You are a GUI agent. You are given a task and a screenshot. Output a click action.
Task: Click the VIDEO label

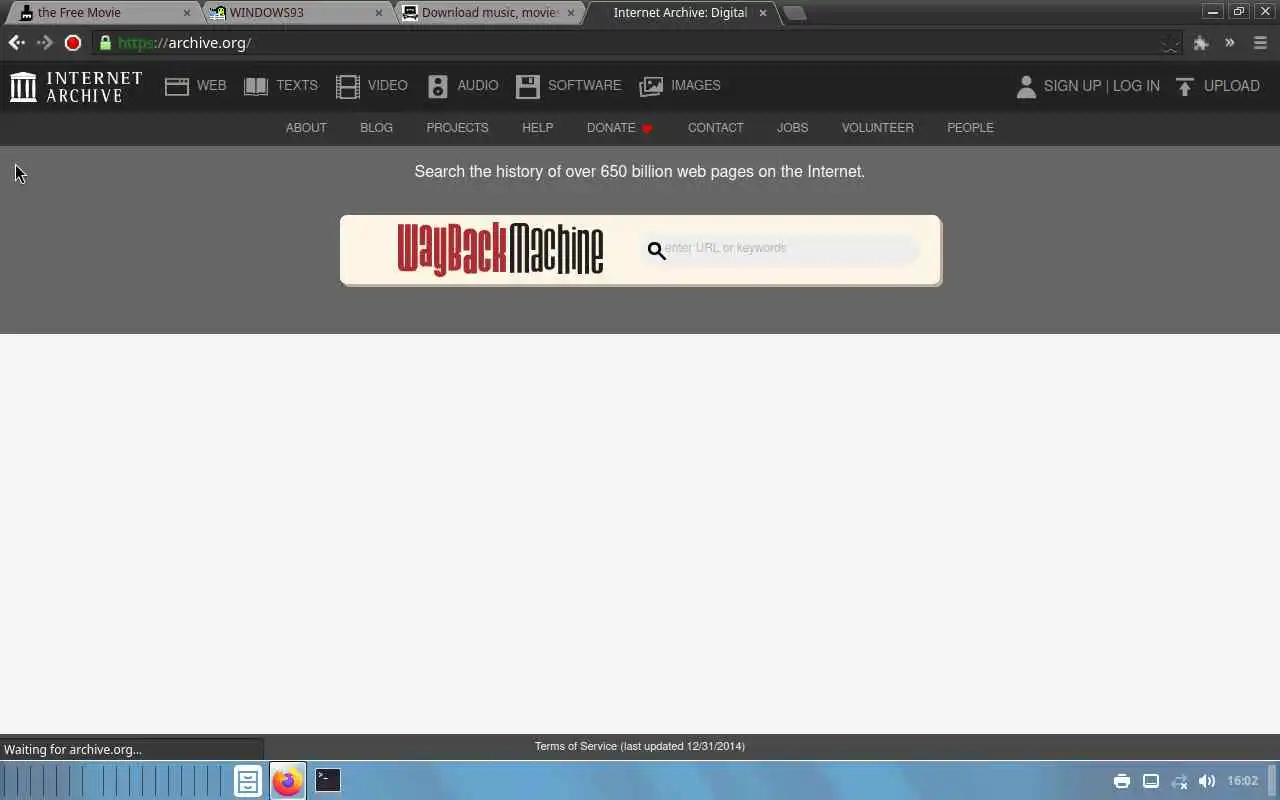click(387, 86)
